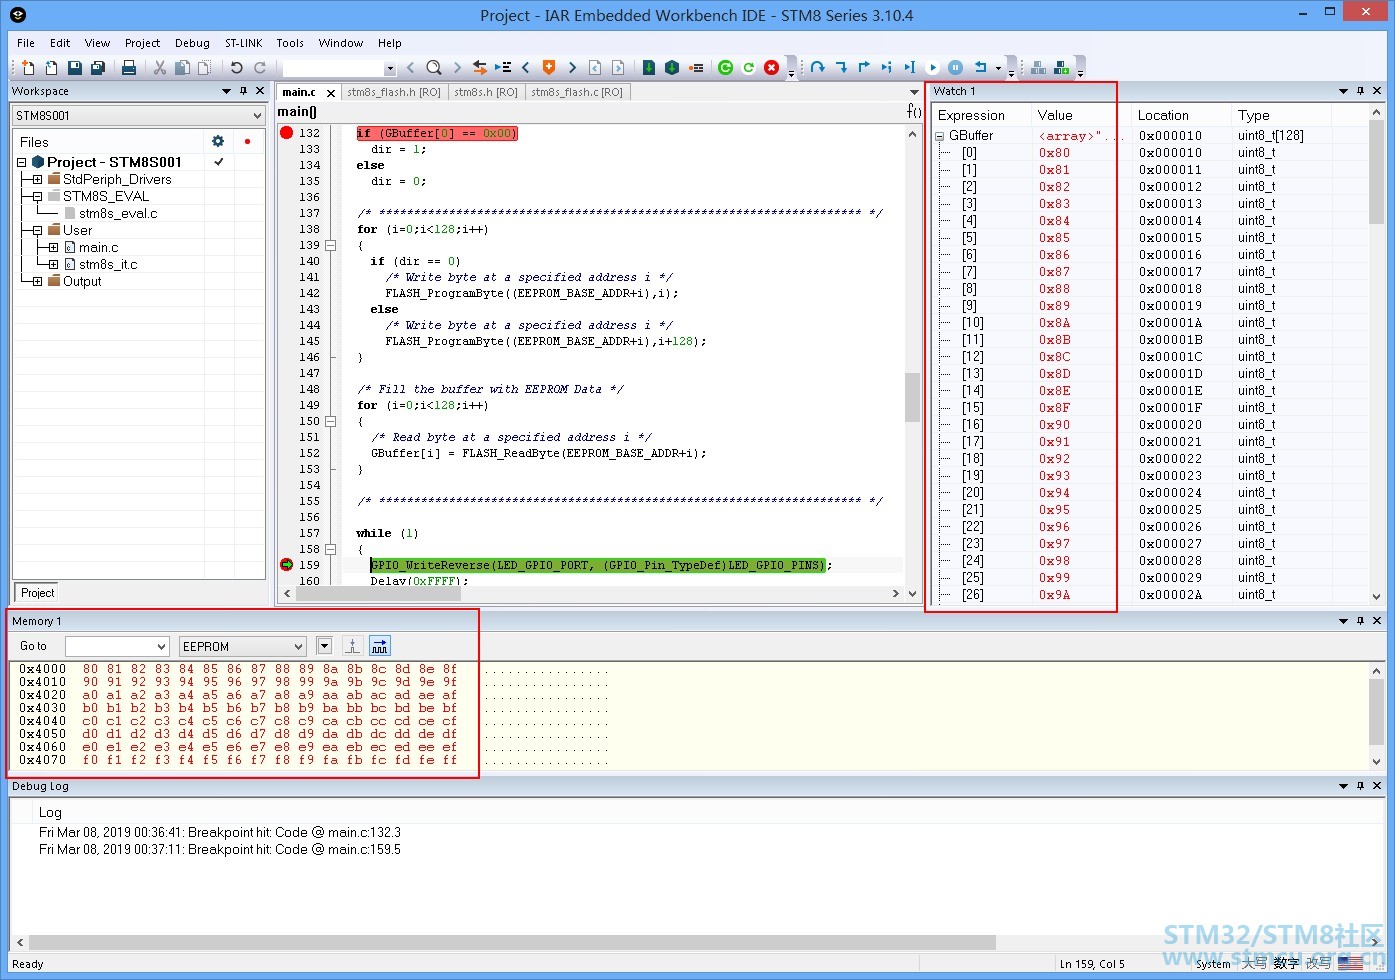Switch to the stm8s_flash.h [RO] tab
Screen dimensions: 1395x980
pos(394,92)
